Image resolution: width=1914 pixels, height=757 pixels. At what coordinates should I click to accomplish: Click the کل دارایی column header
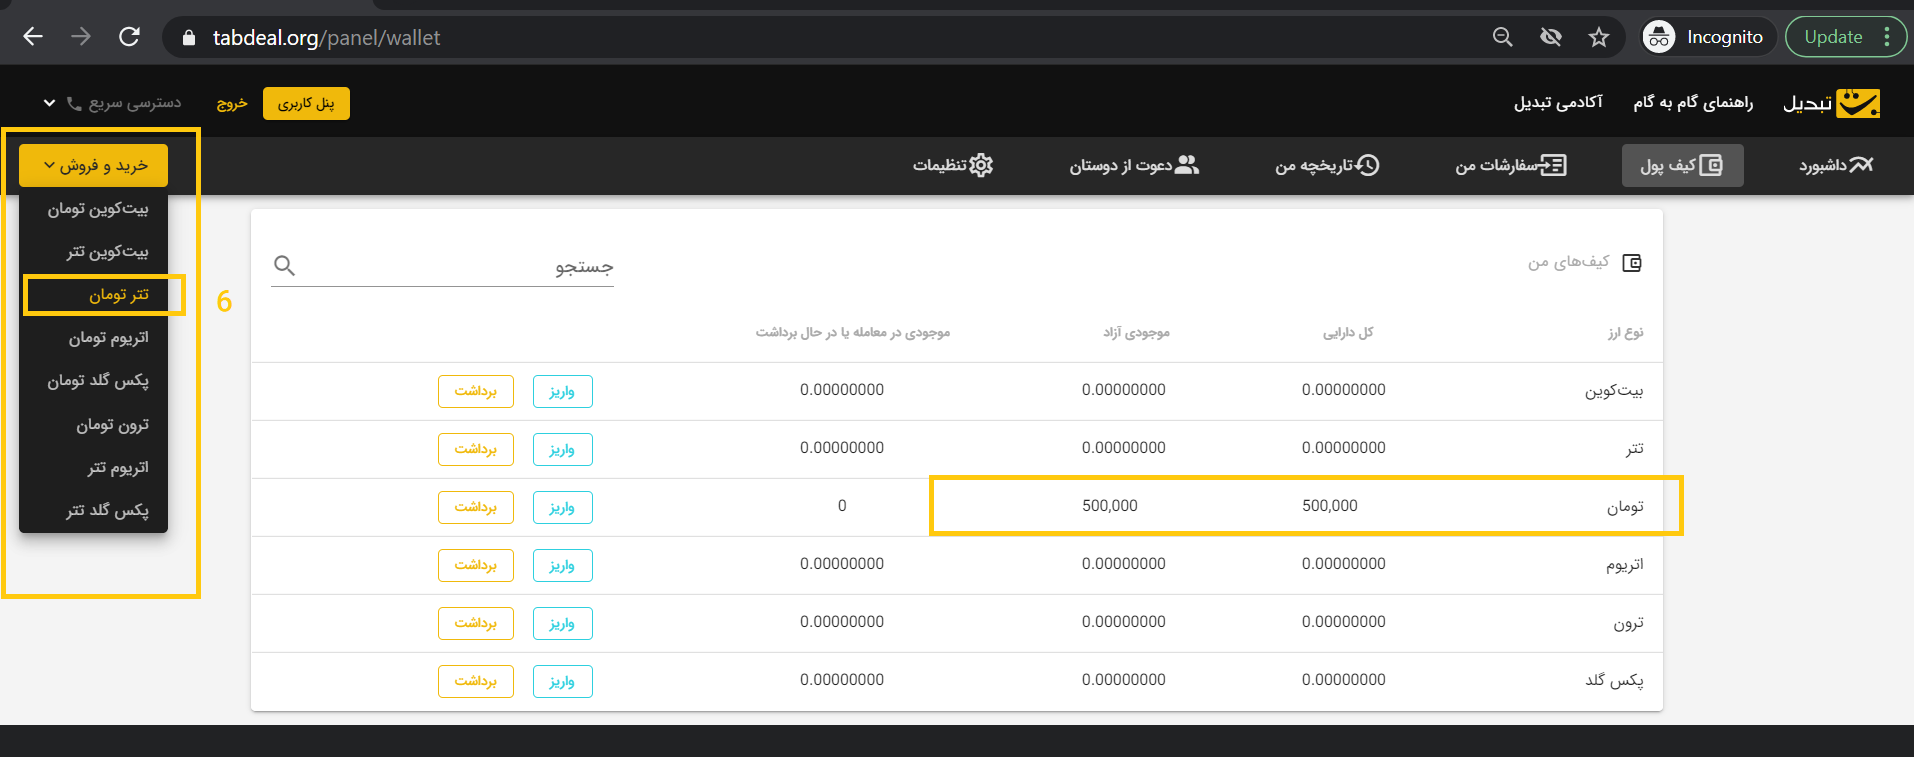[1348, 332]
